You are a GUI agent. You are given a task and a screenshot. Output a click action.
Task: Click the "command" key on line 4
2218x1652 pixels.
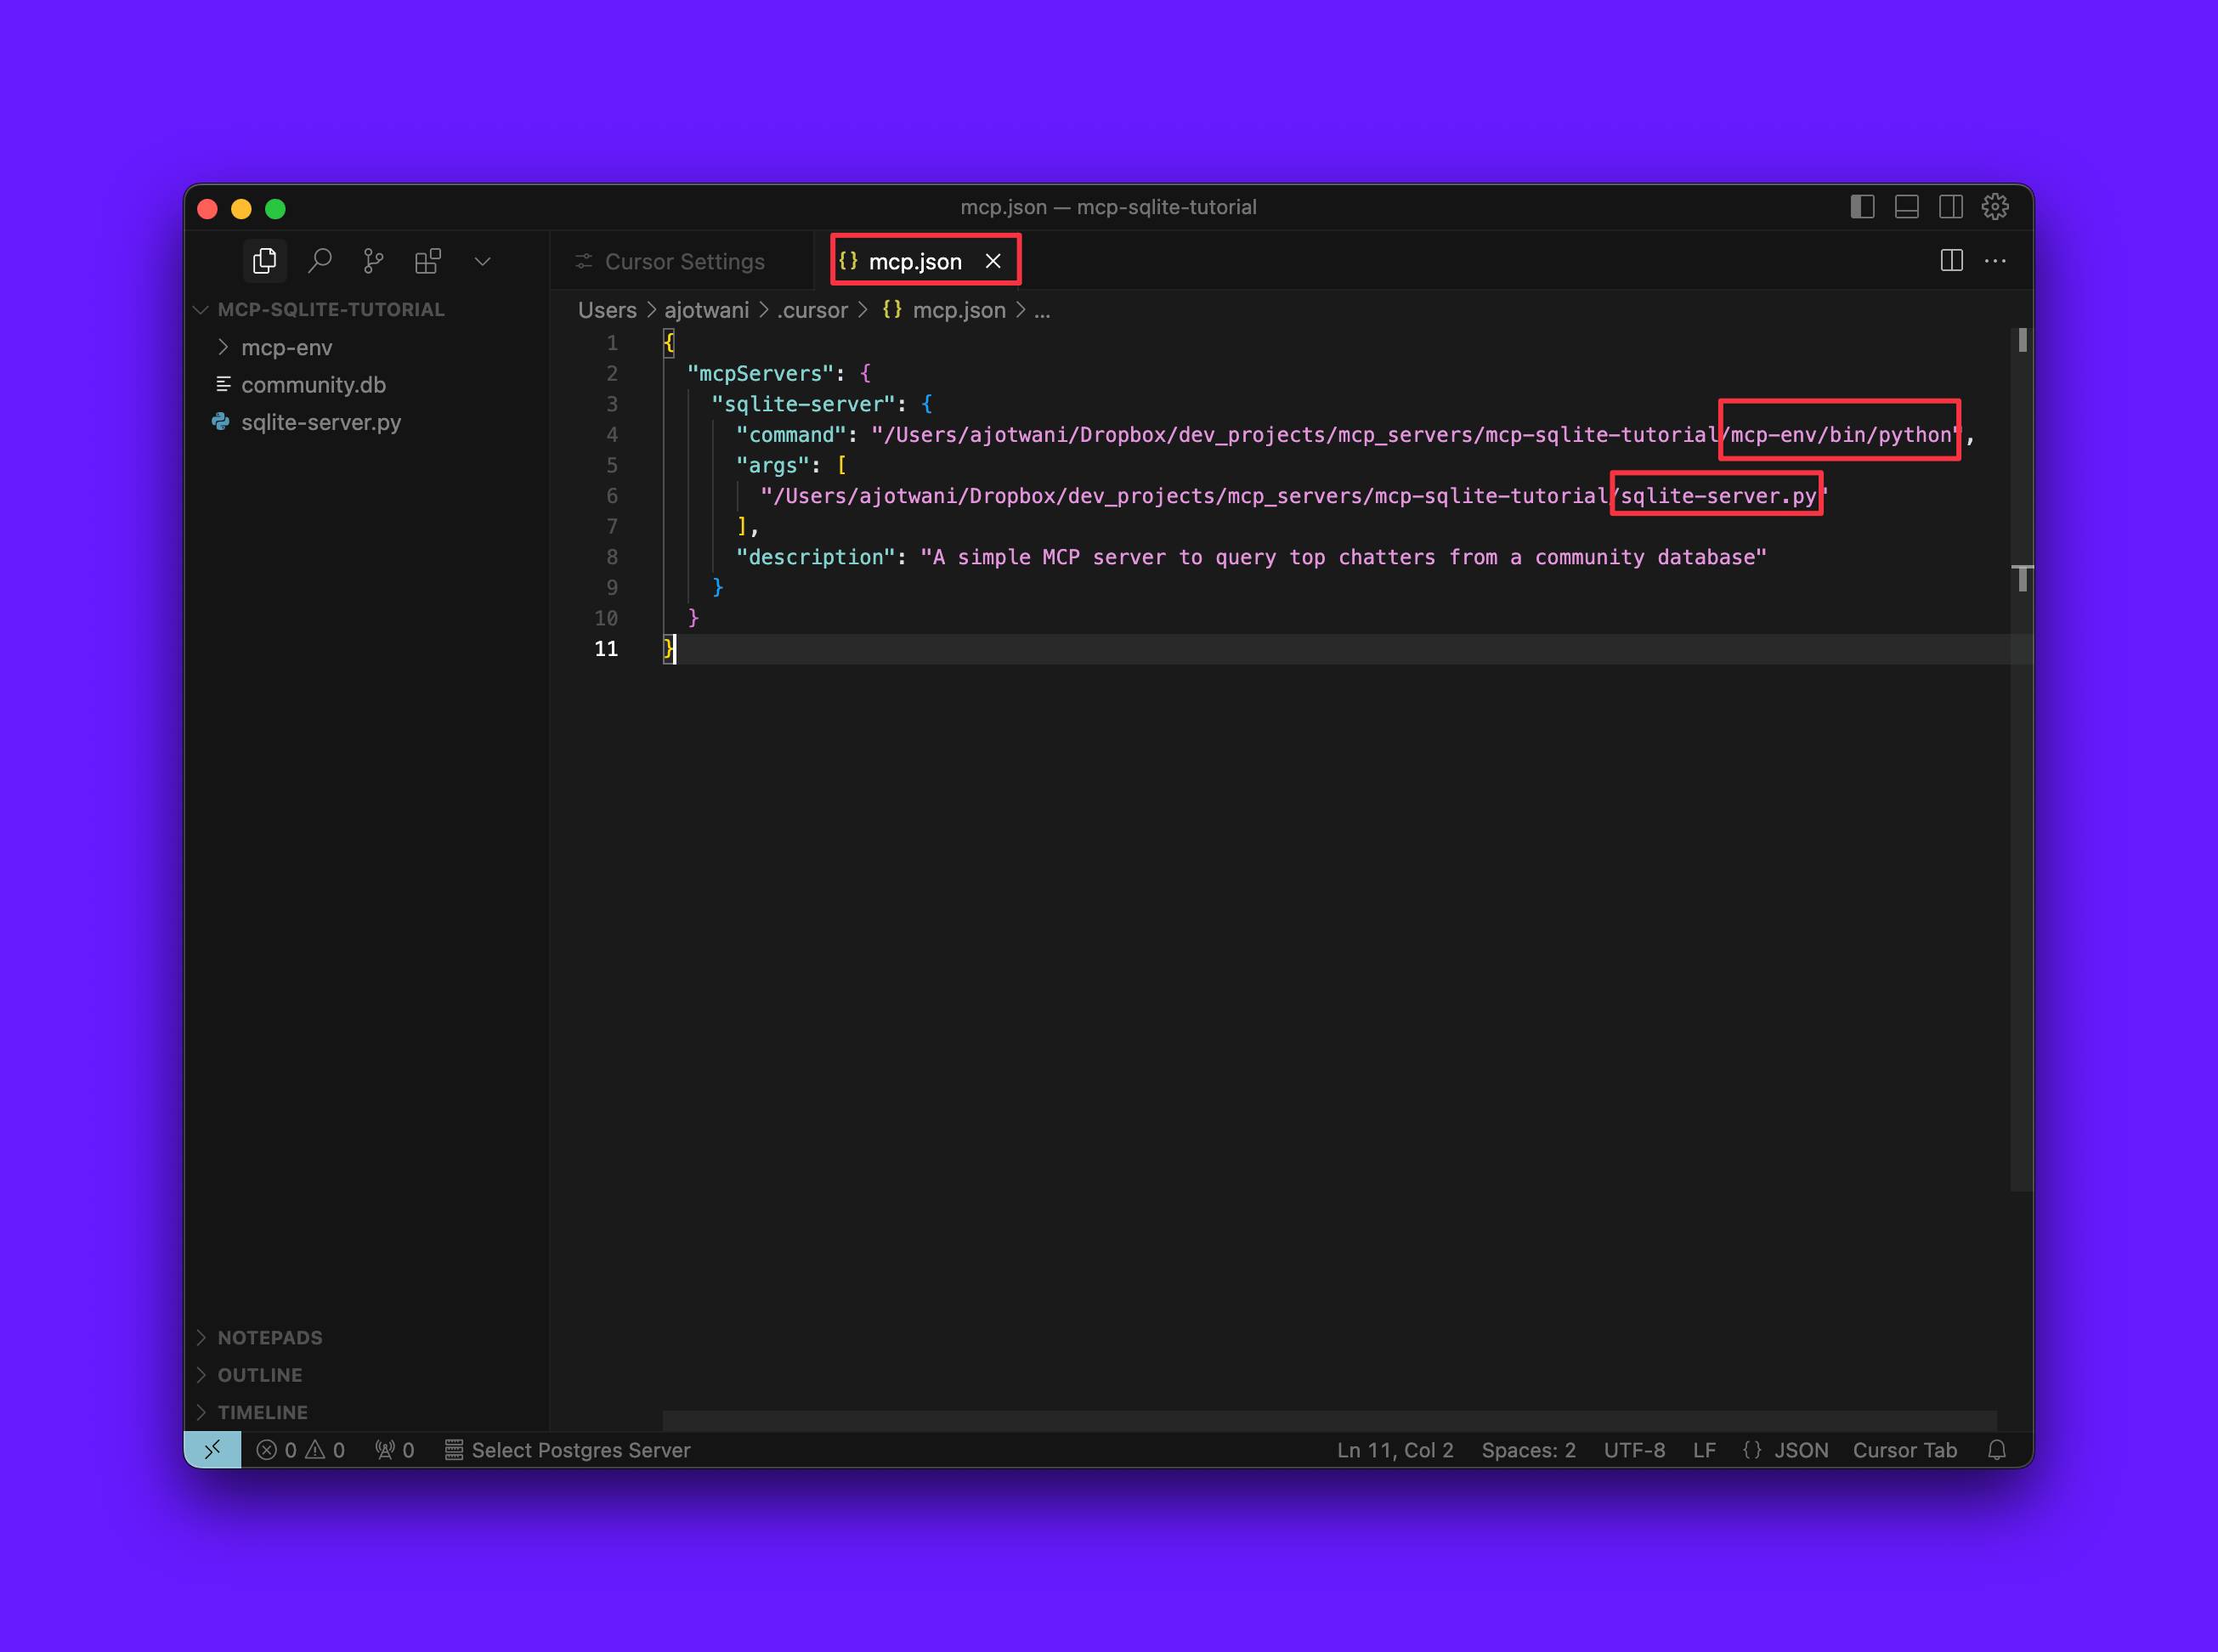(791, 435)
